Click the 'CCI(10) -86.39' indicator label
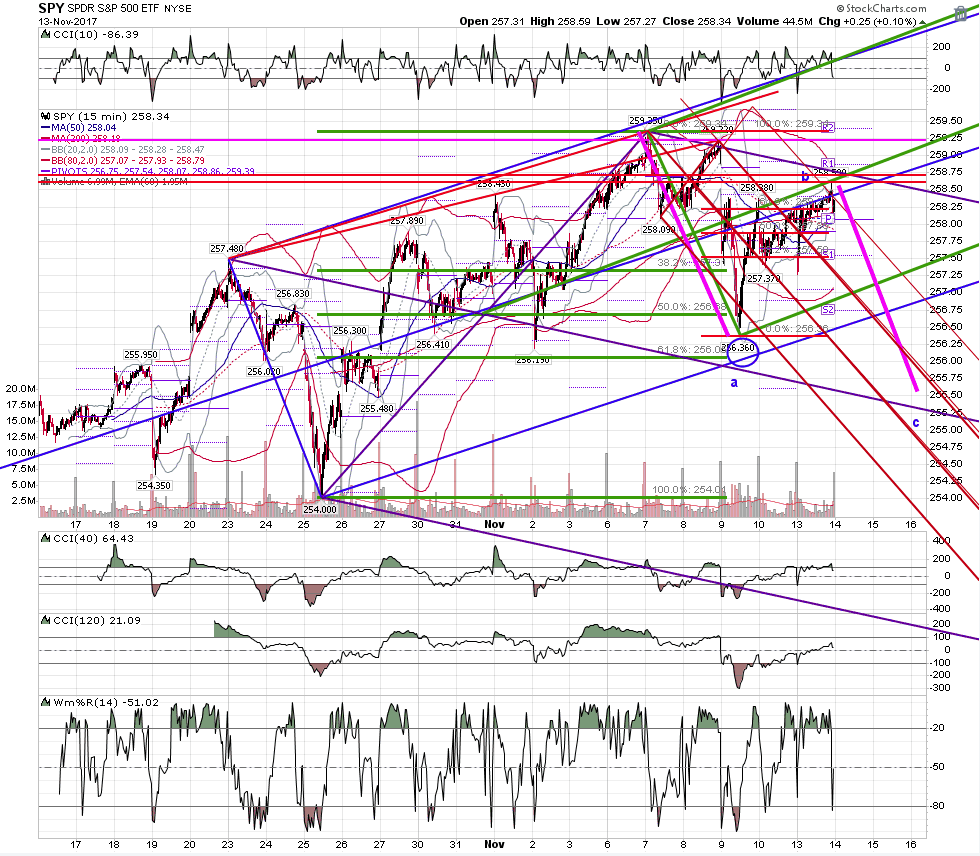The height and width of the screenshot is (856, 980). tap(96, 35)
